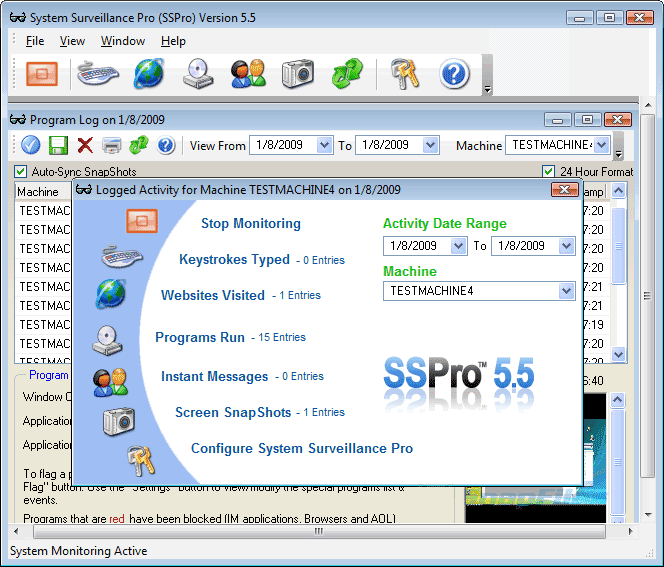664x567 pixels.
Task: Click the green refresh arrows in main toolbar
Action: (x=347, y=74)
